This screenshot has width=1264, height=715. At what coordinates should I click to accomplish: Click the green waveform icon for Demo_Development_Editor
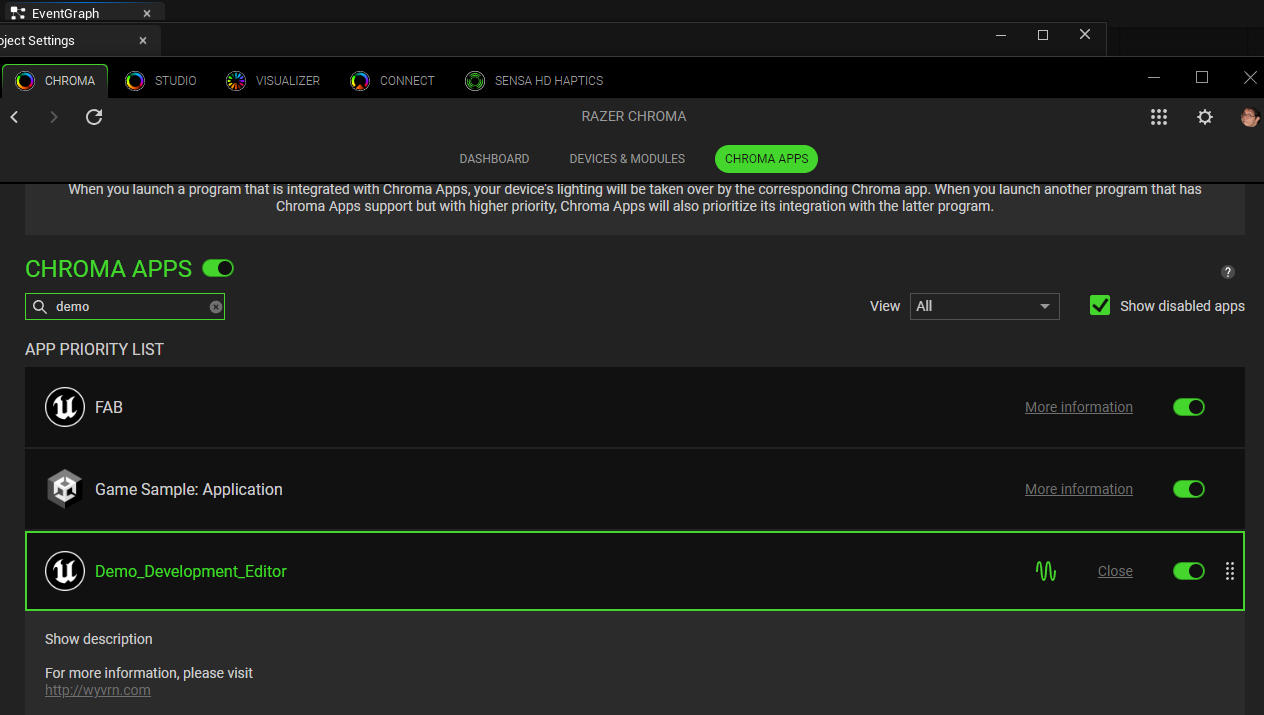(x=1046, y=571)
